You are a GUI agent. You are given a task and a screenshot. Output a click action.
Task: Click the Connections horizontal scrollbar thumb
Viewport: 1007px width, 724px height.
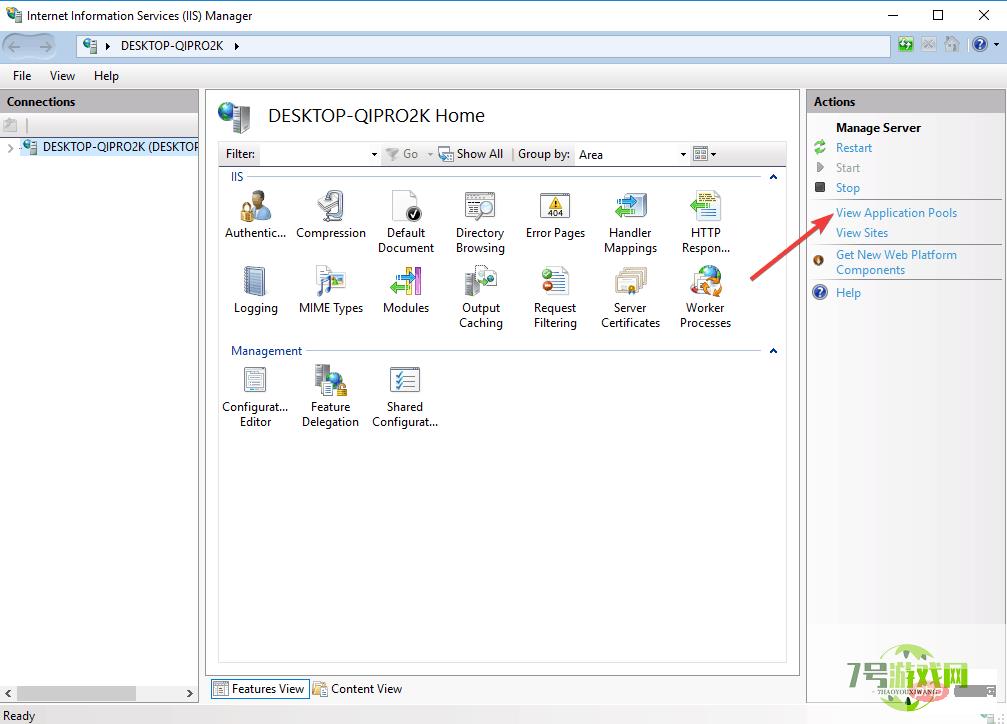[x=76, y=693]
